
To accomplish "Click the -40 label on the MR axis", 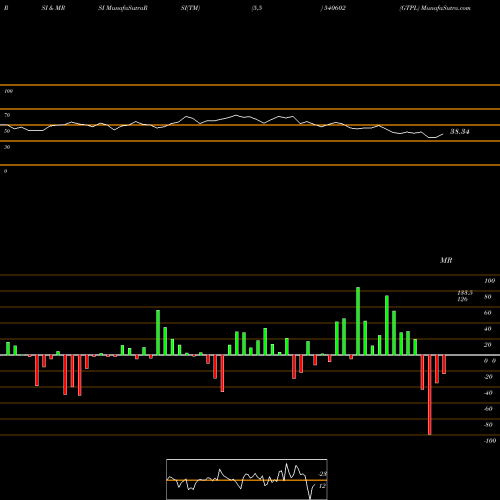I will point(488,393).
